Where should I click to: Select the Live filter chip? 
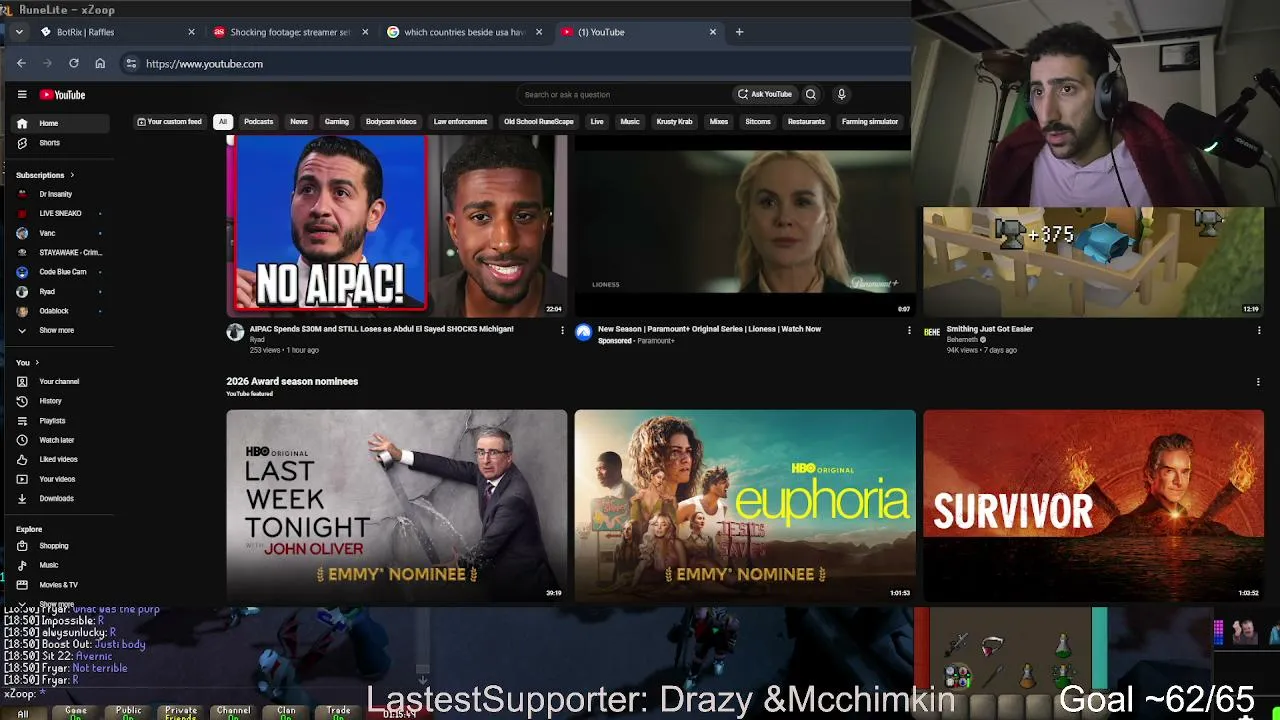tap(597, 122)
